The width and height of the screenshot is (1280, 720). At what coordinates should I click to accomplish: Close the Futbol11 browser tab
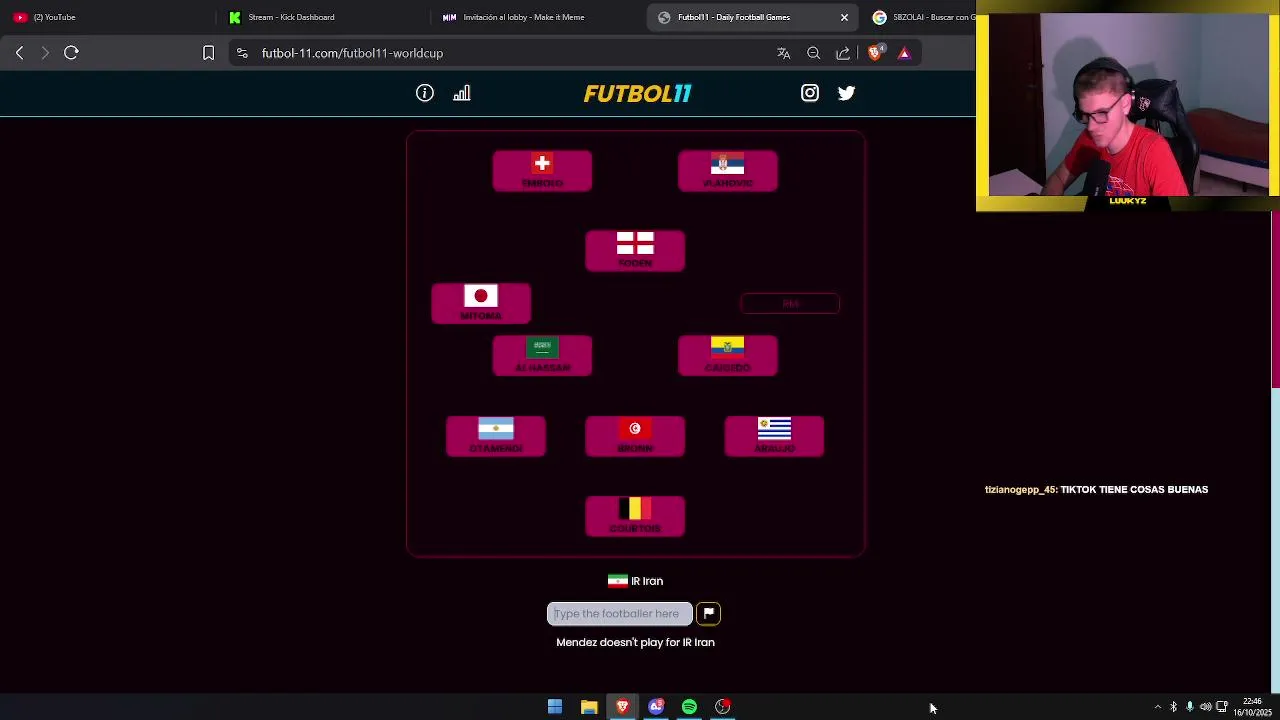tap(844, 17)
